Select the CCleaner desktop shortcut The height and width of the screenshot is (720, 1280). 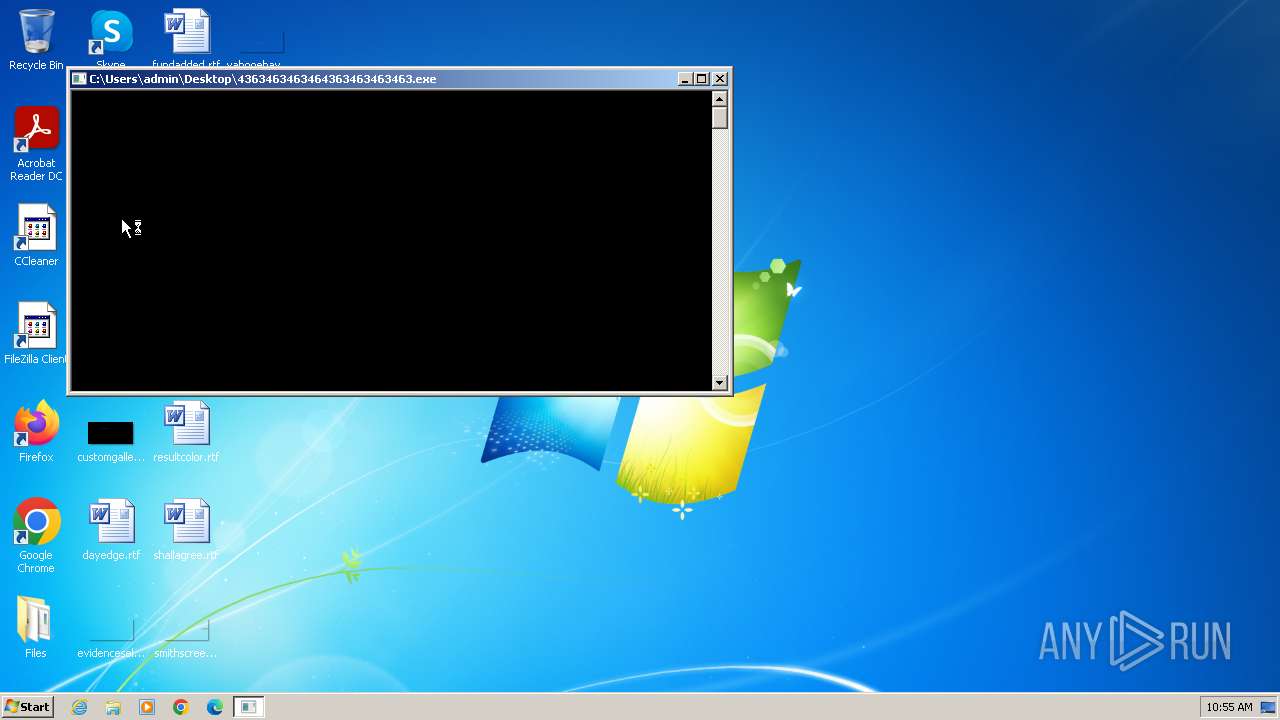[36, 236]
